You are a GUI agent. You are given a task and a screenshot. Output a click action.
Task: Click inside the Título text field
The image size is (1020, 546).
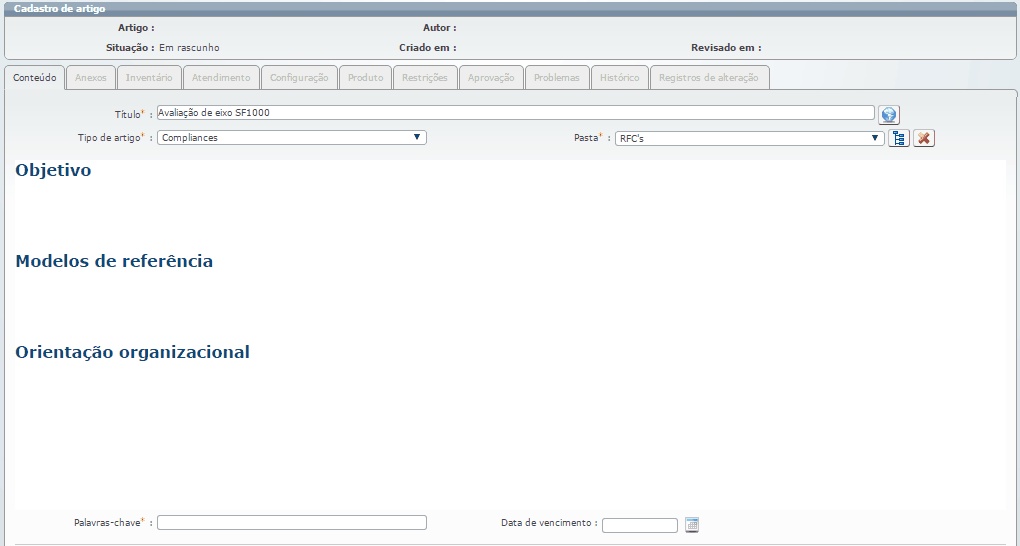pyautogui.click(x=515, y=113)
